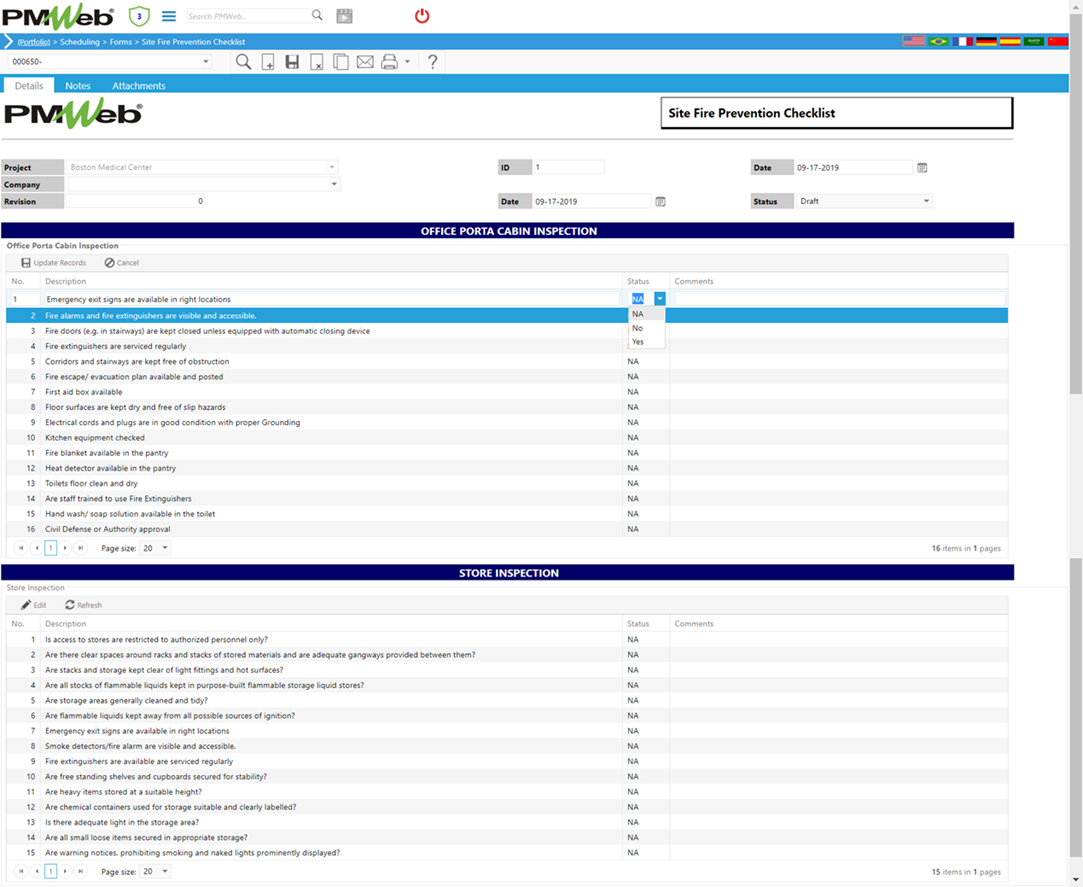Expand the Project dropdown
1083x887 pixels.
[332, 167]
